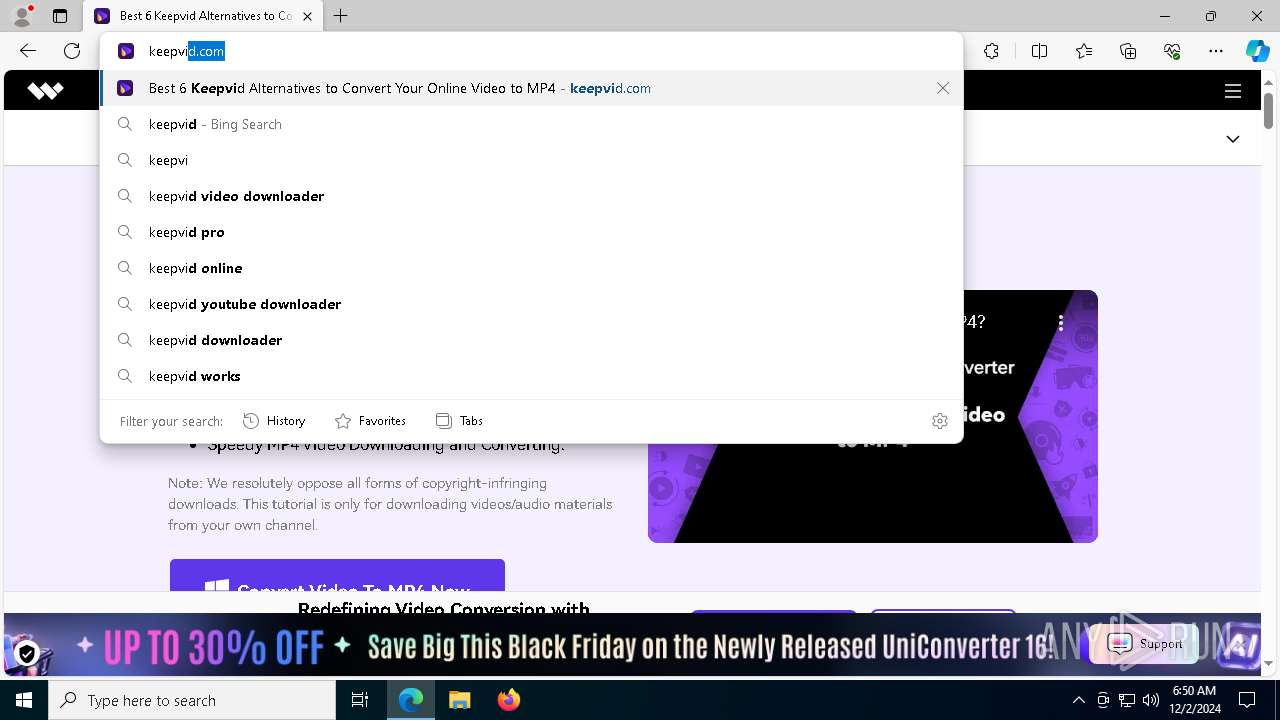Click the Edge taskbar icon
Screen dimensions: 1280x720
tap(411, 700)
